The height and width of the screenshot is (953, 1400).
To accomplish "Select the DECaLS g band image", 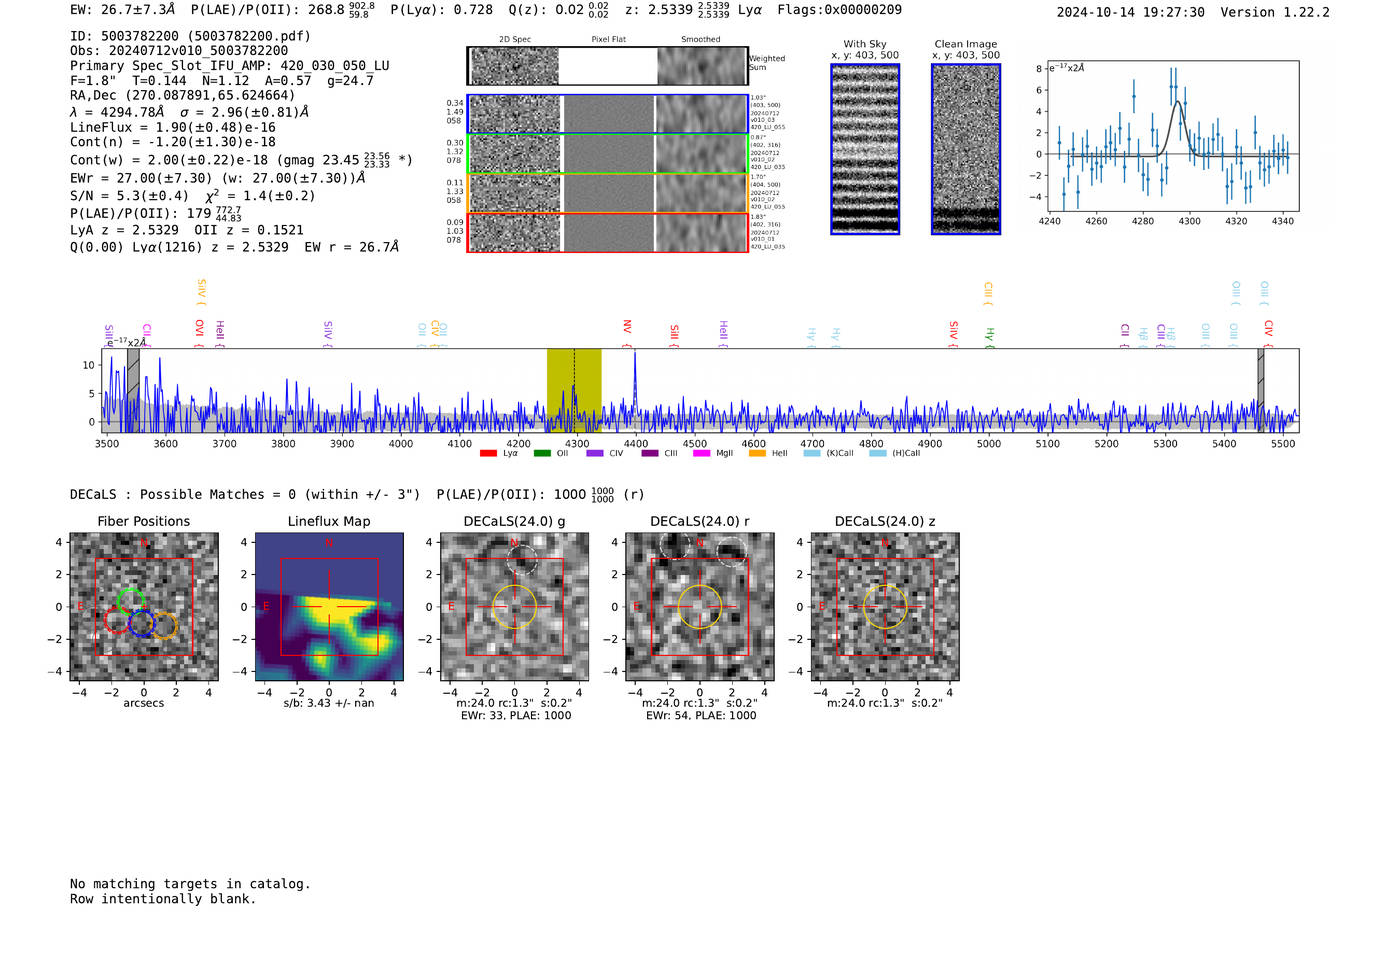I will tap(515, 607).
